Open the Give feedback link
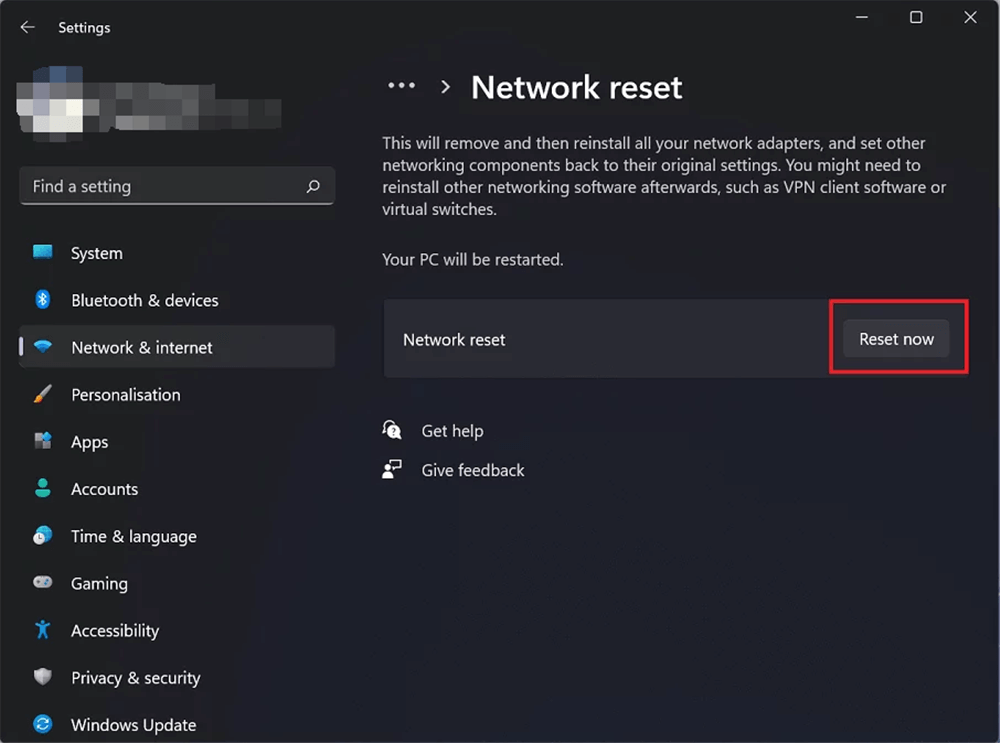Image resolution: width=1000 pixels, height=743 pixels. [472, 470]
